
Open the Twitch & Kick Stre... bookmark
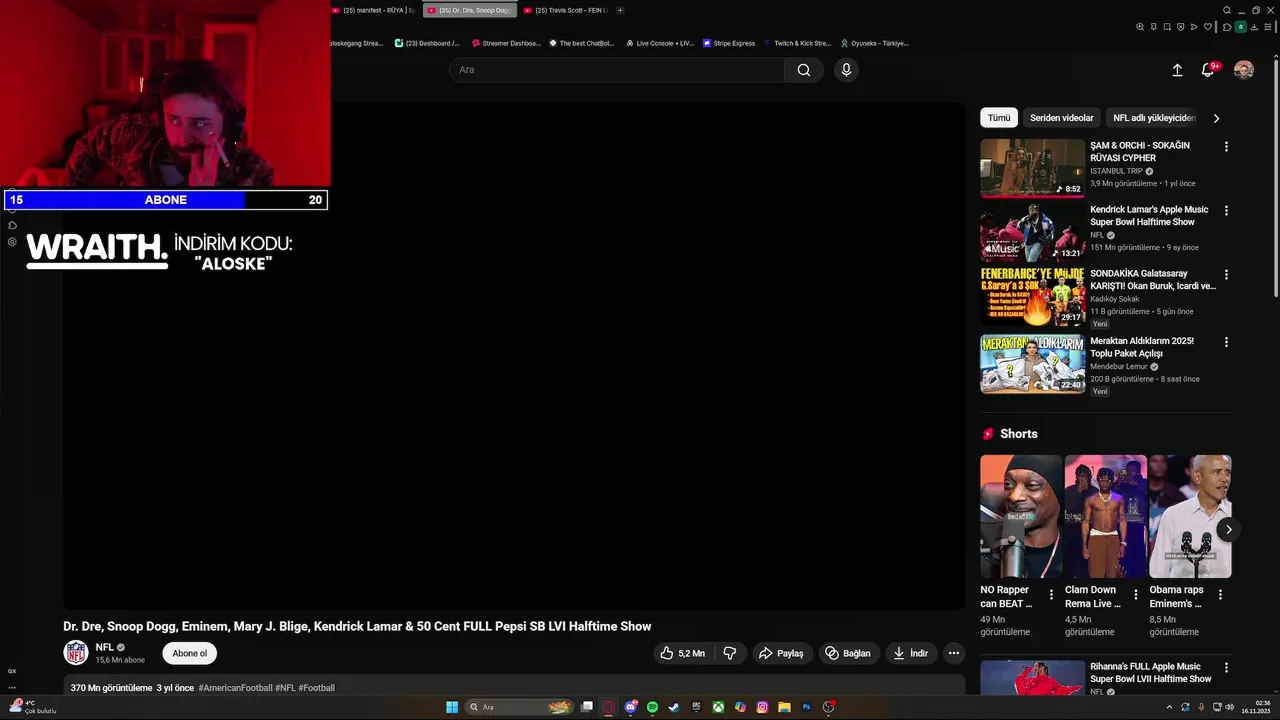[x=797, y=43]
